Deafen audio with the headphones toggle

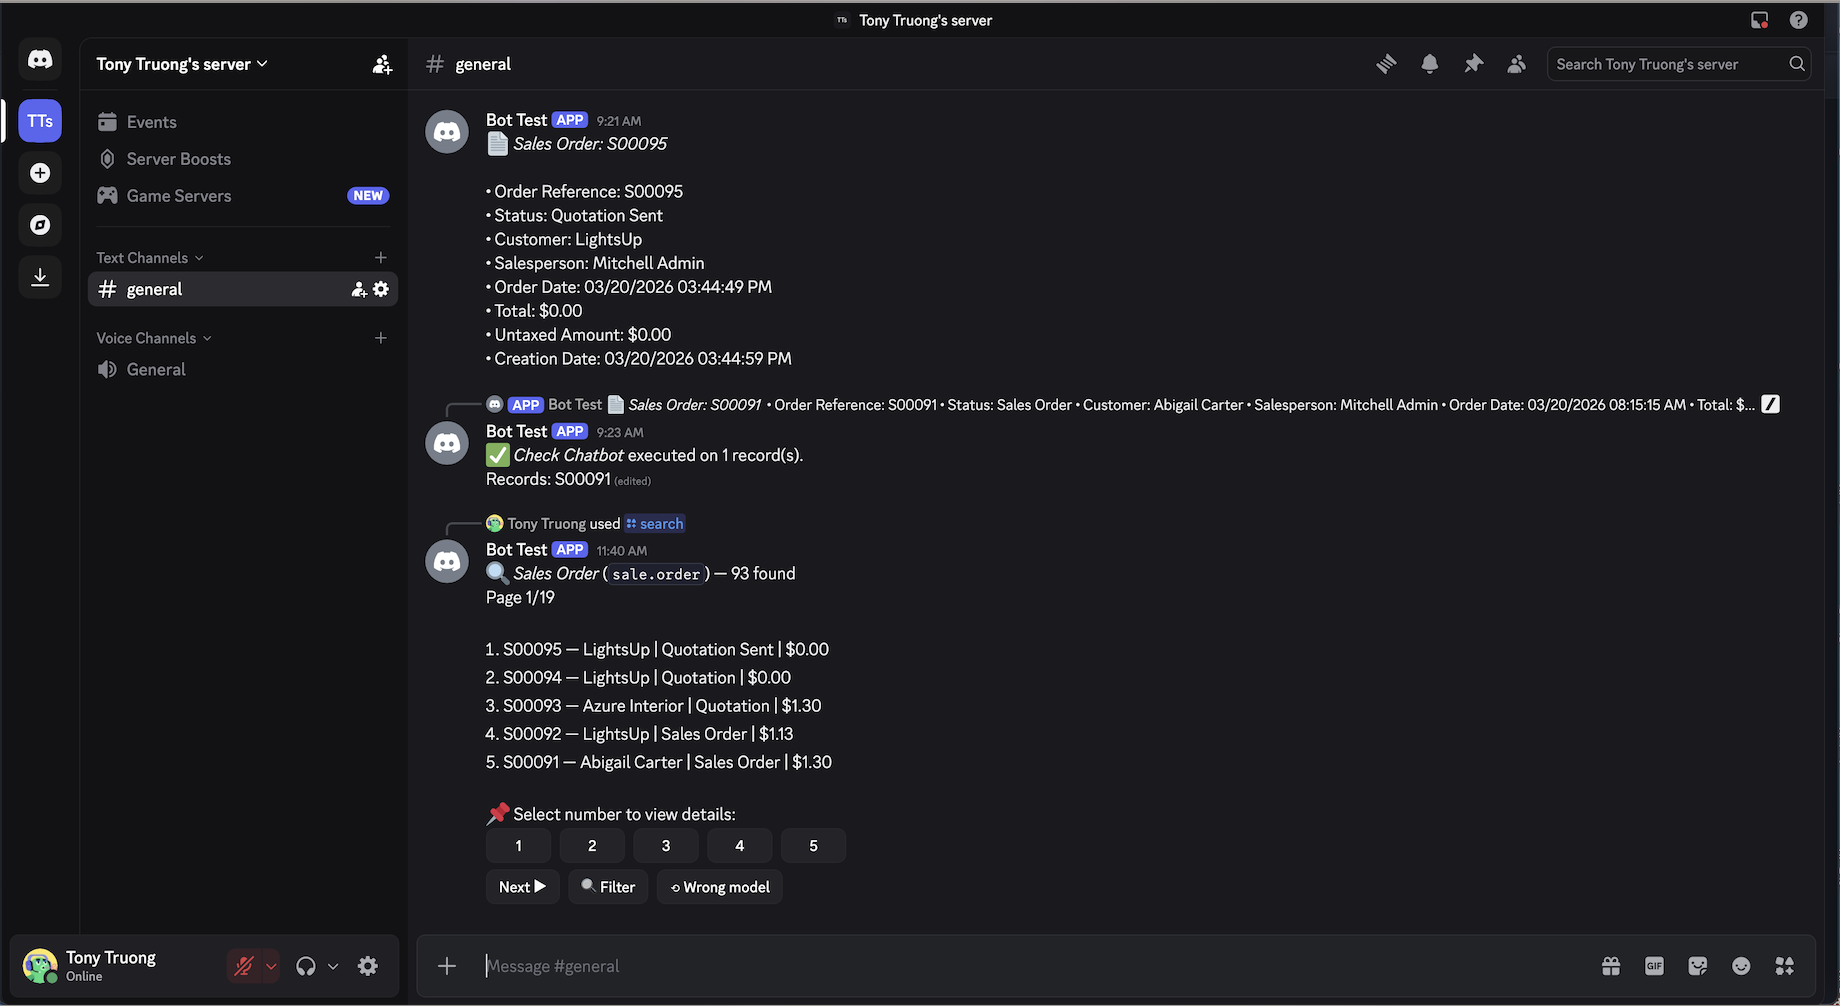pos(306,966)
